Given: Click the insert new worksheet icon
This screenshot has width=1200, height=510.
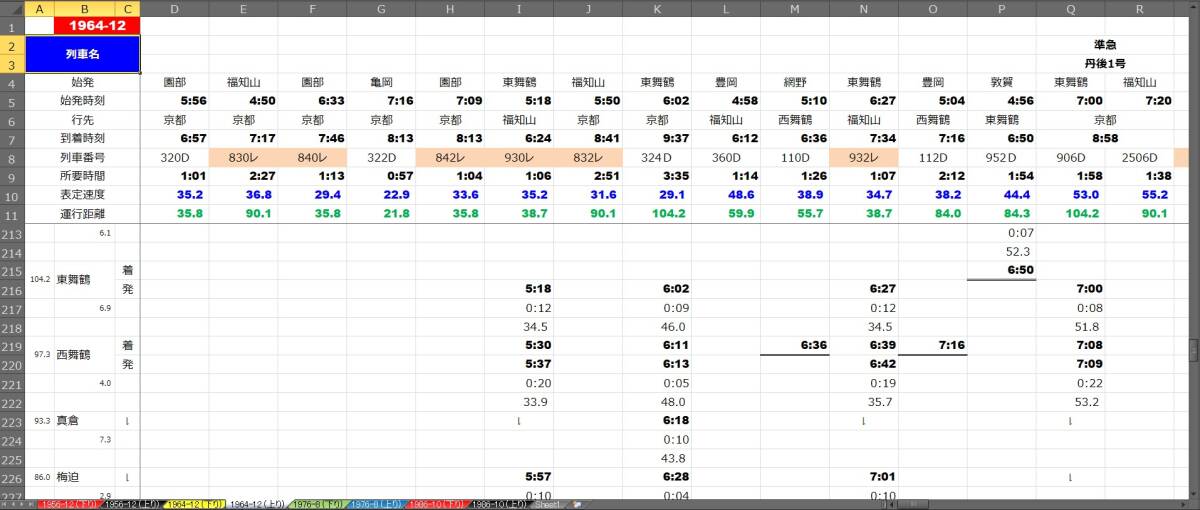Looking at the screenshot, I should [x=576, y=505].
